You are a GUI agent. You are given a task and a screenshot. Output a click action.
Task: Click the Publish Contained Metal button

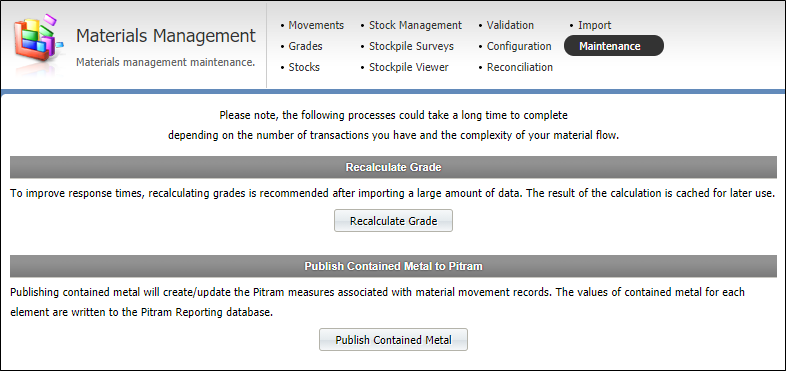(394, 340)
